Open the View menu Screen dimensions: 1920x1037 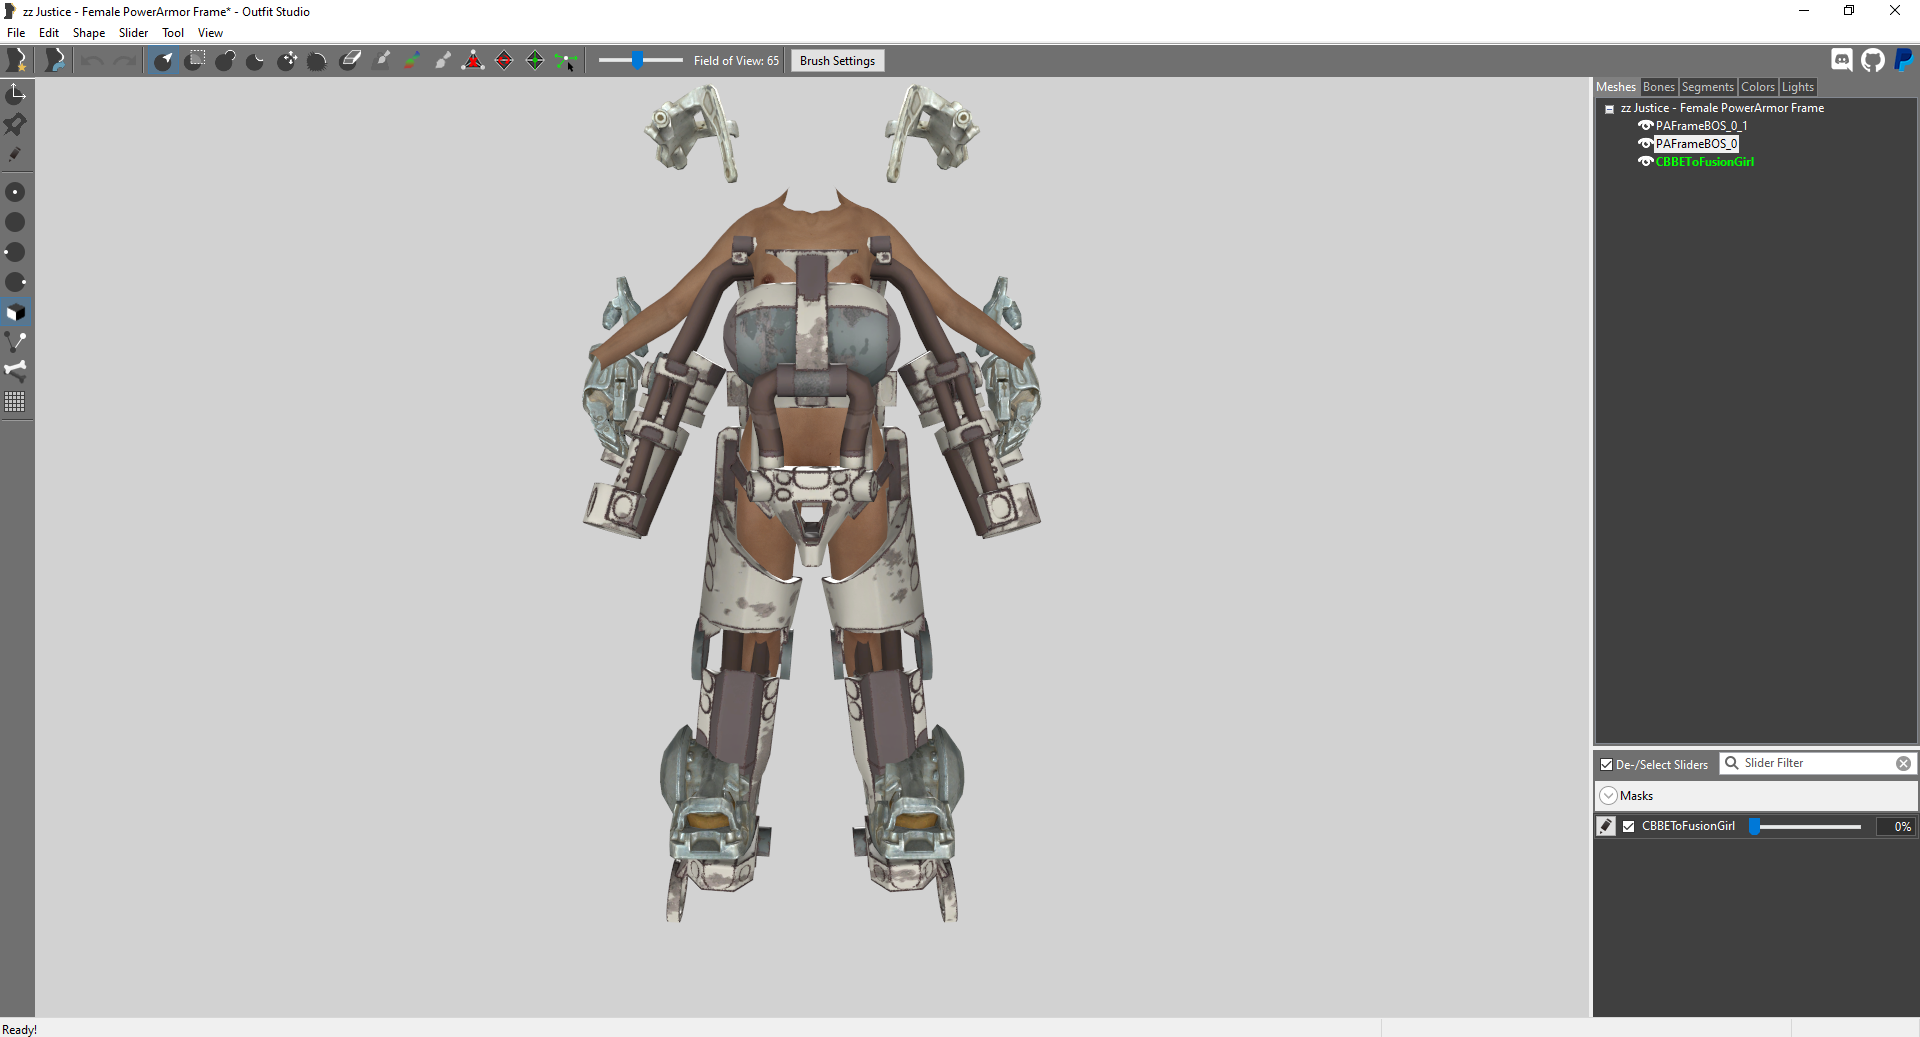click(x=210, y=33)
